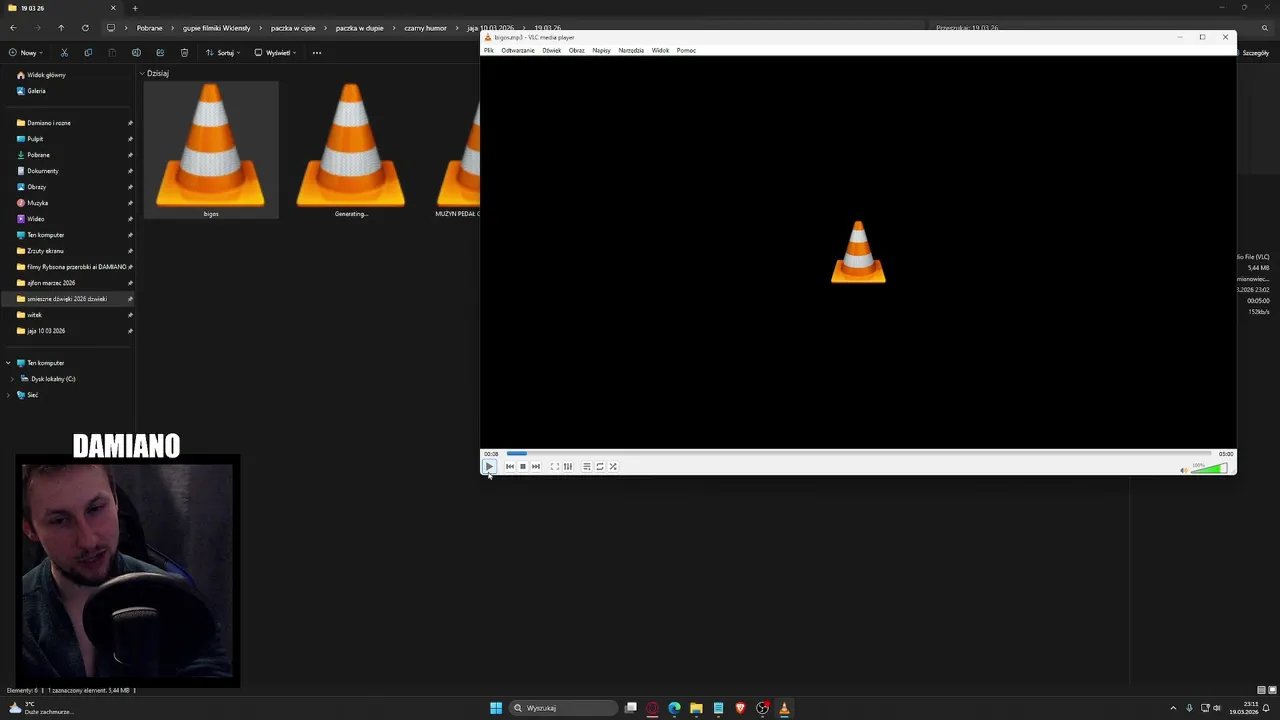The width and height of the screenshot is (1280, 720).
Task: Click the paczka w dupie breadcrumb
Action: point(360,28)
